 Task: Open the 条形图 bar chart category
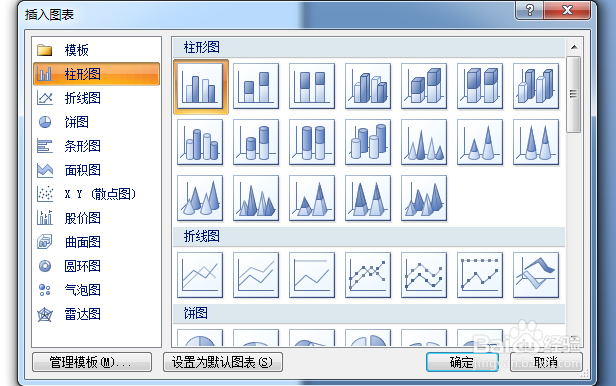[x=97, y=146]
